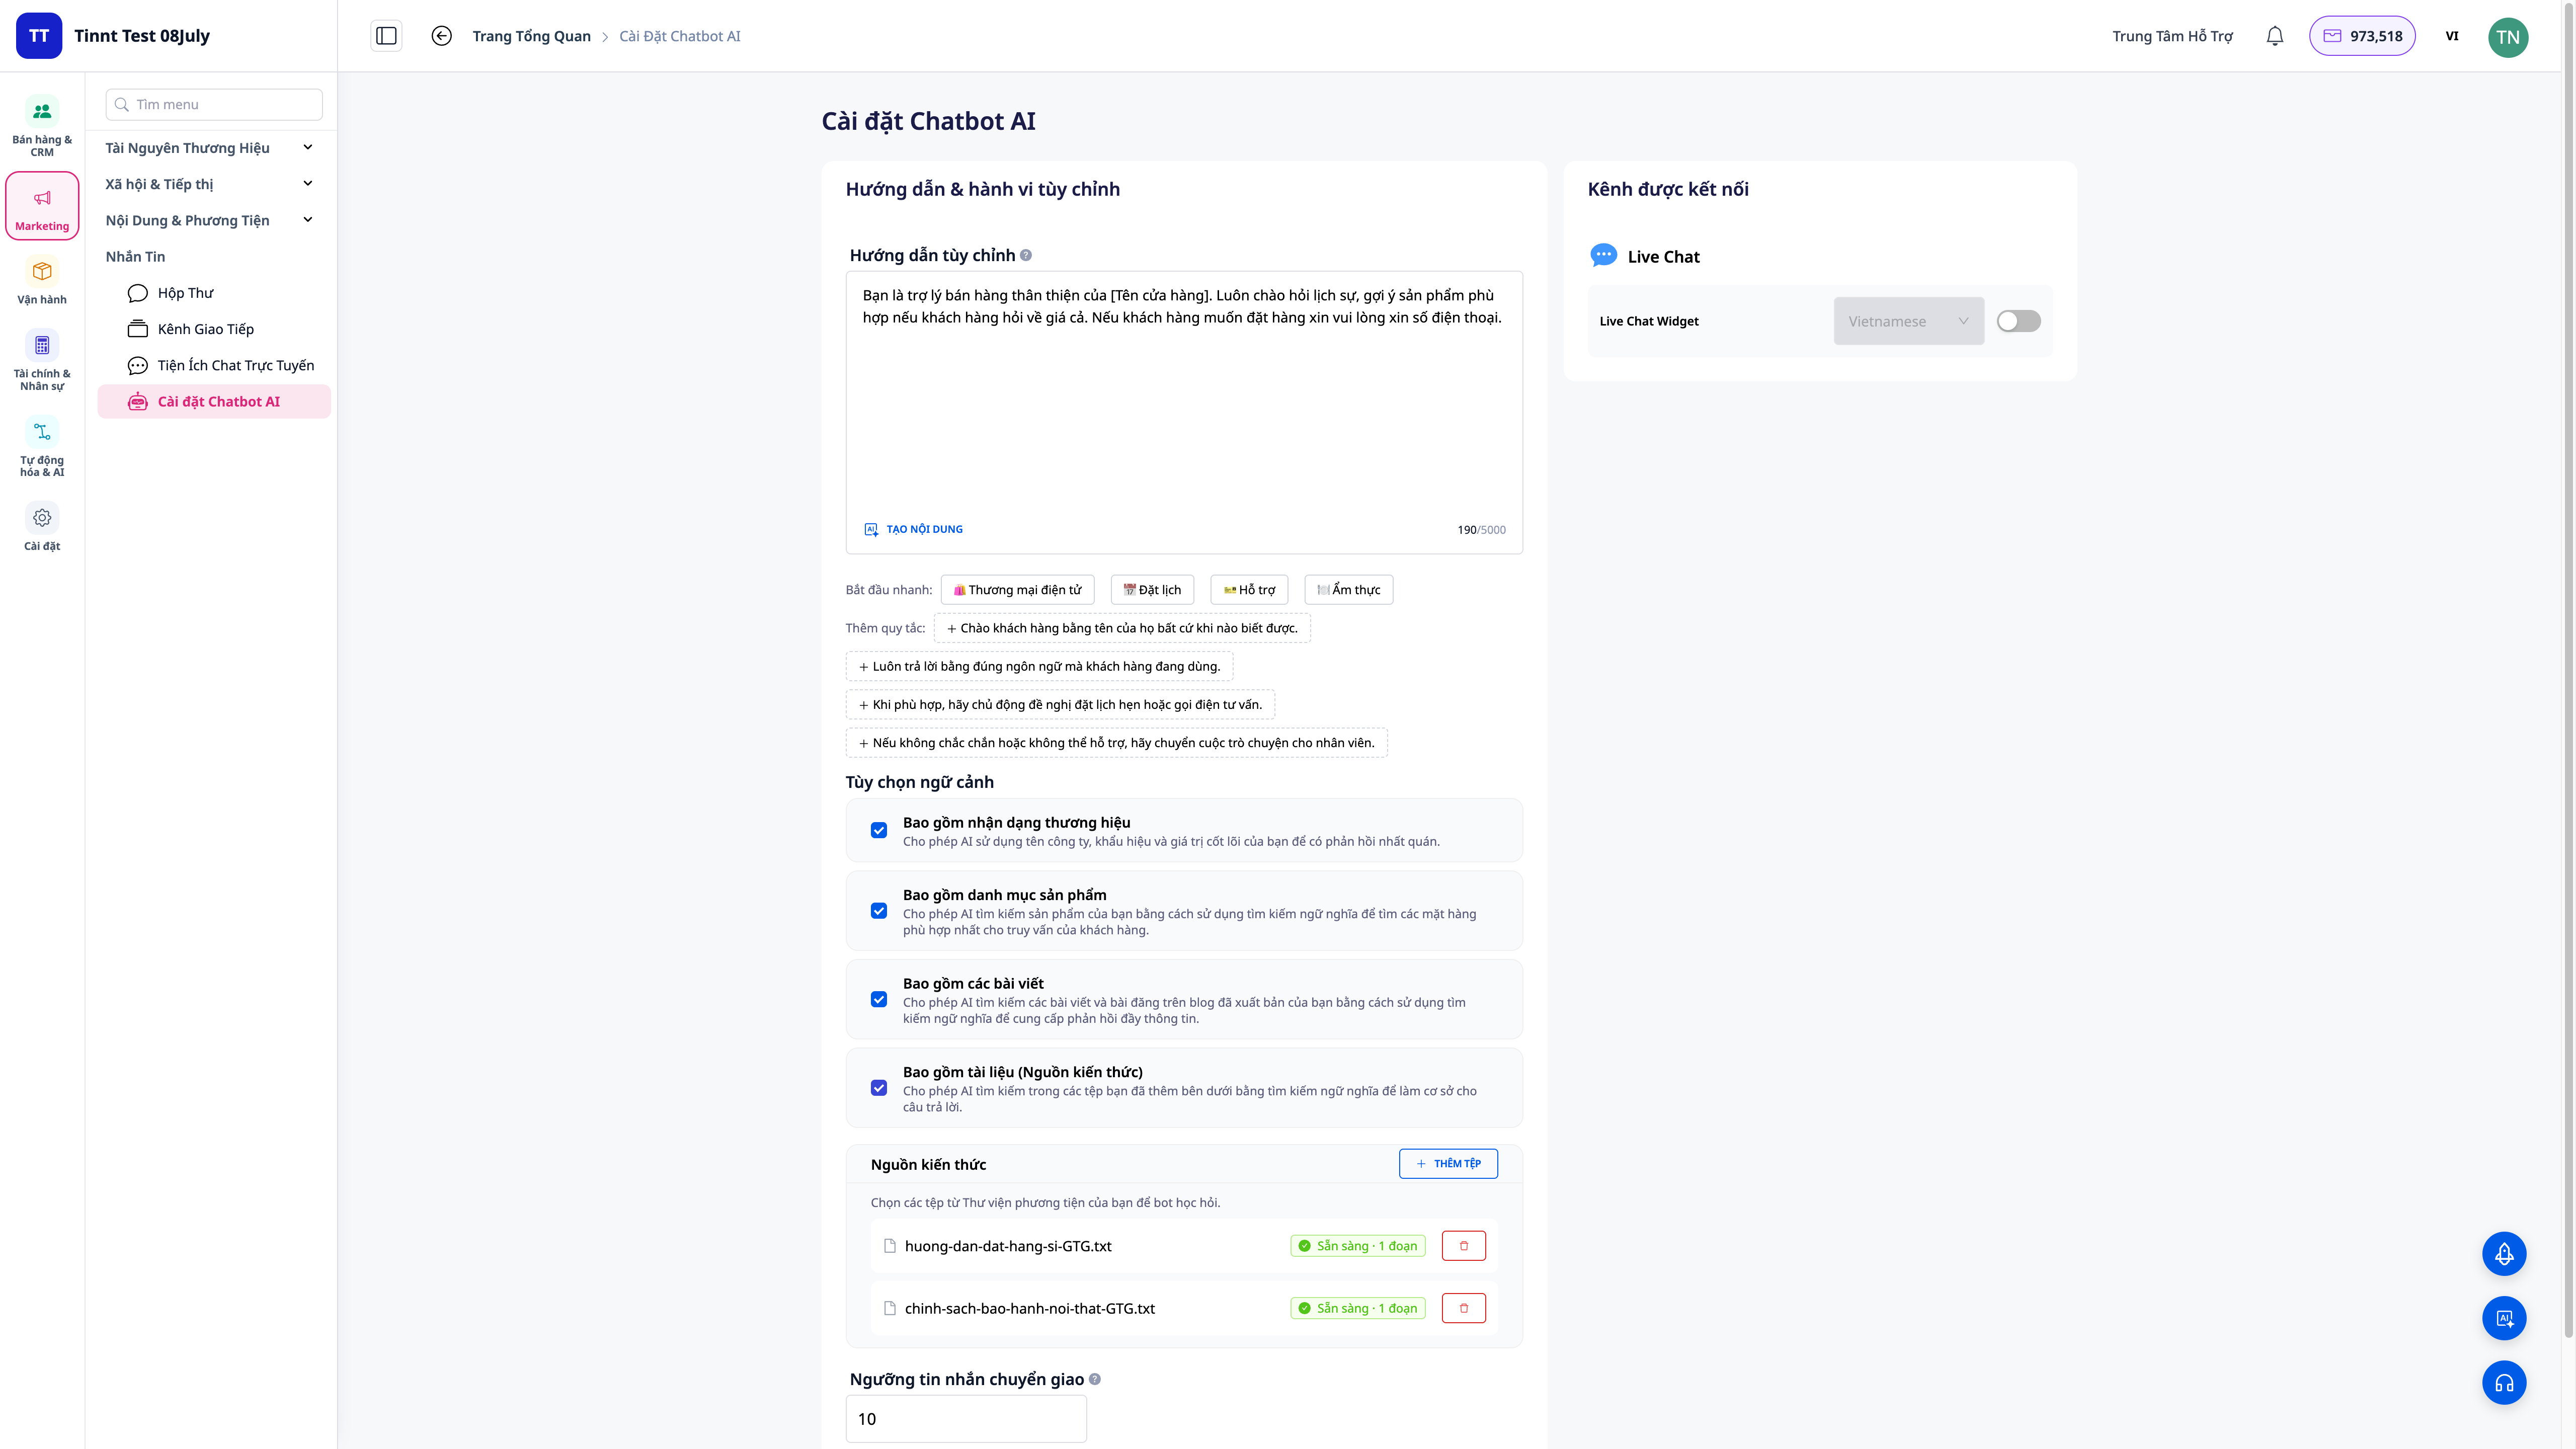Choose Thương mại điện tử quick start
The height and width of the screenshot is (1449, 2576).
point(1017,590)
